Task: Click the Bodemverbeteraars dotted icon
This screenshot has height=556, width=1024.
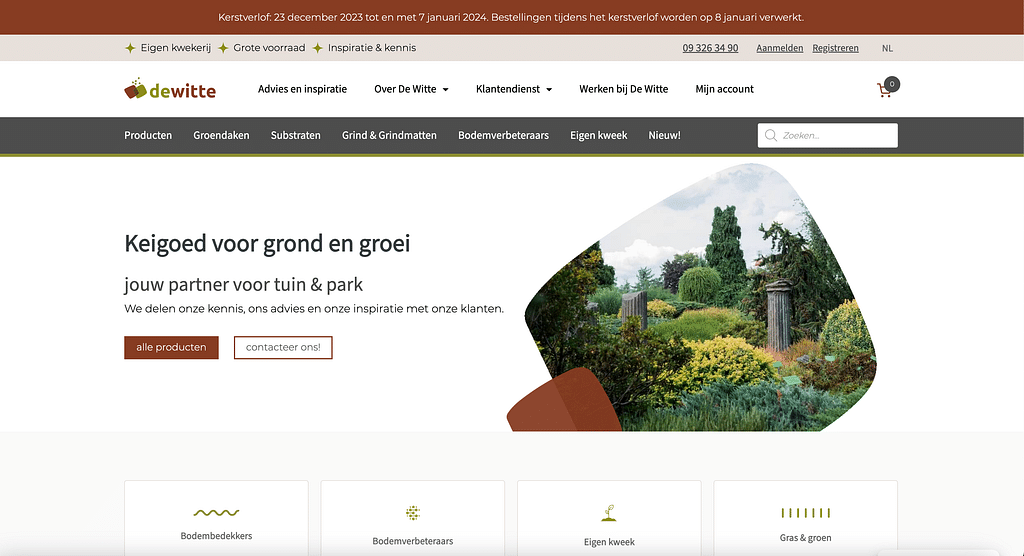Action: pyautogui.click(x=413, y=513)
